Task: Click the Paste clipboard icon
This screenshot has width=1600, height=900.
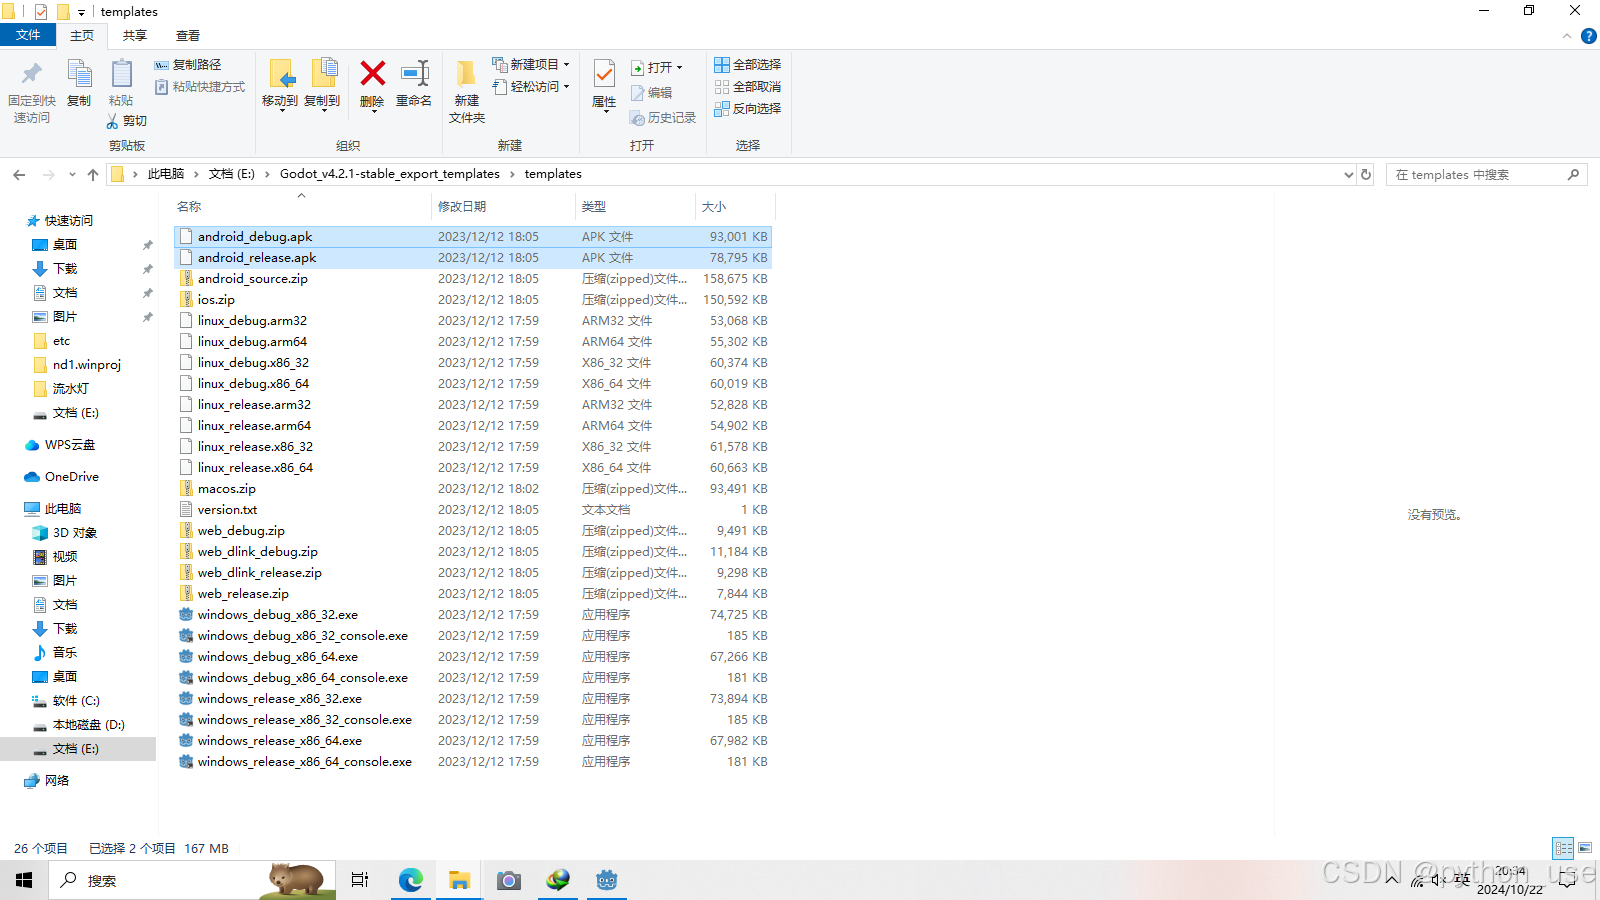Action: (x=121, y=74)
